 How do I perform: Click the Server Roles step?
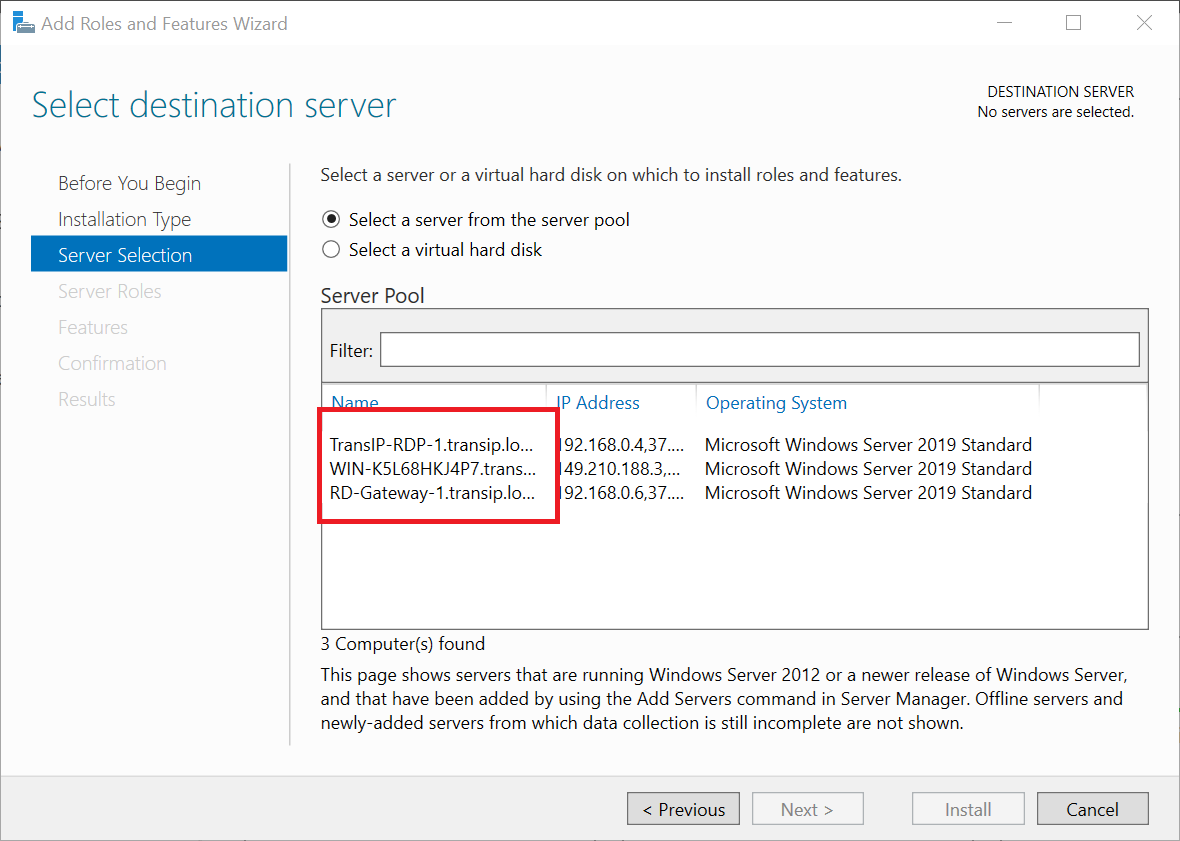point(110,291)
